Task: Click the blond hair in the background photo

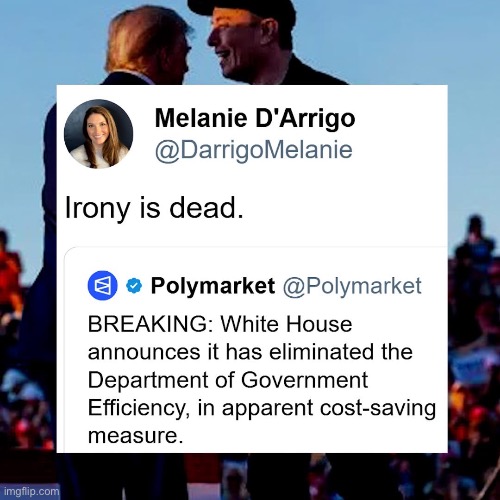Action: tap(145, 38)
